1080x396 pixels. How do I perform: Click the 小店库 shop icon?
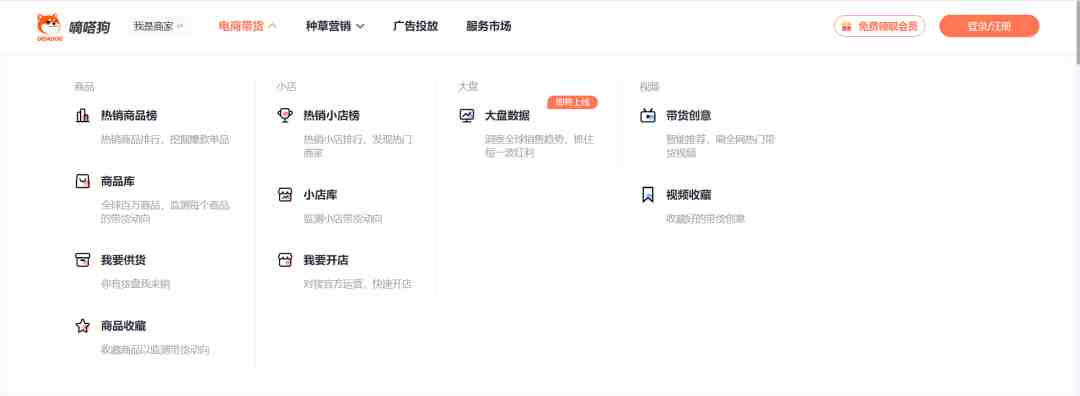285,195
